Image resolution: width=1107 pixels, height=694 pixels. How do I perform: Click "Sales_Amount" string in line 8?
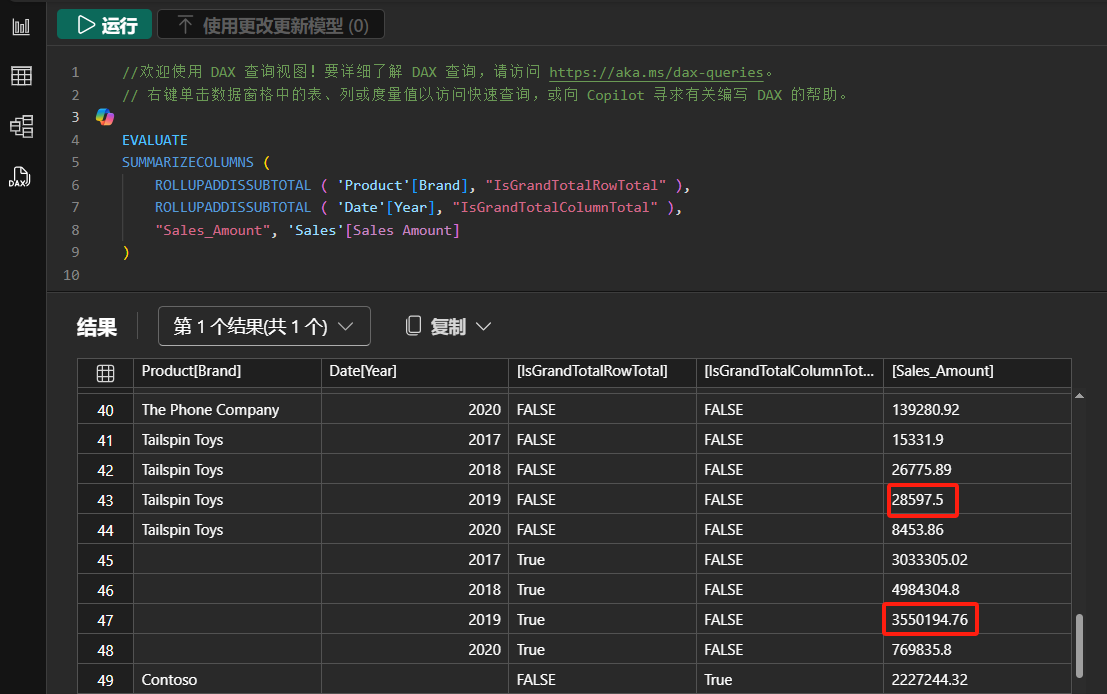[213, 230]
